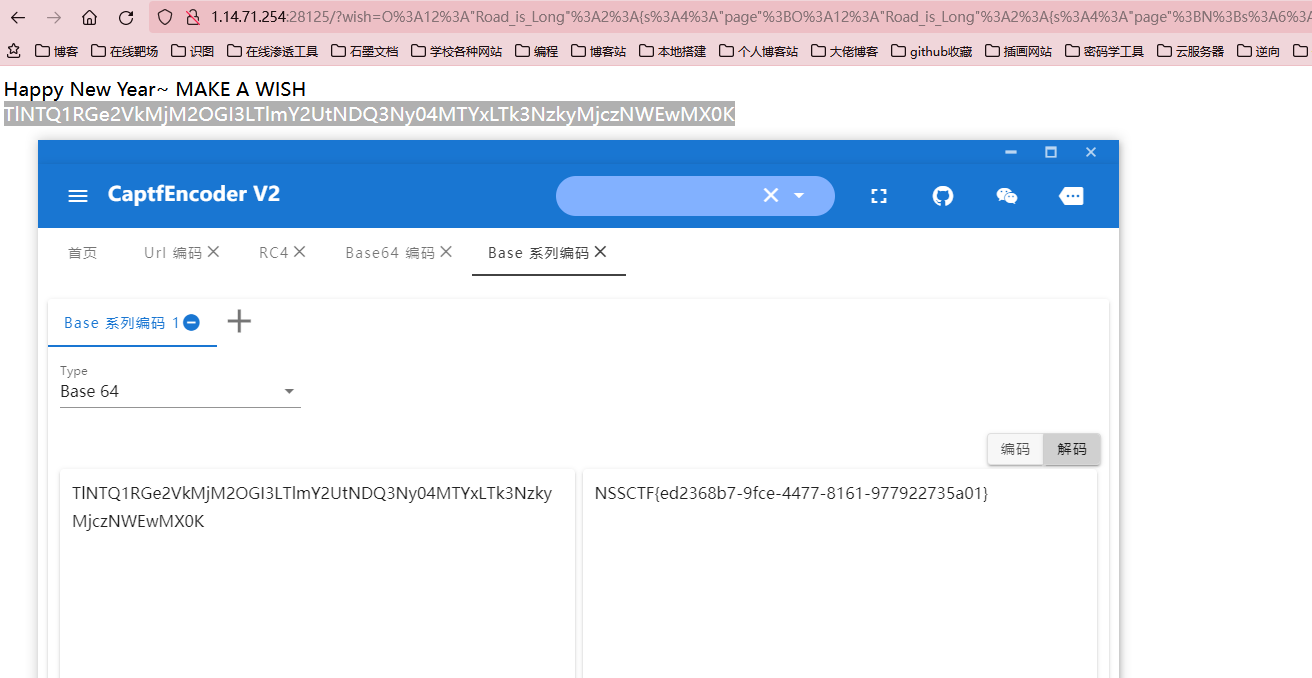This screenshot has height=678, width=1312.
Task: Expand the CaptfEncoder search dropdown arrow
Action: click(799, 196)
